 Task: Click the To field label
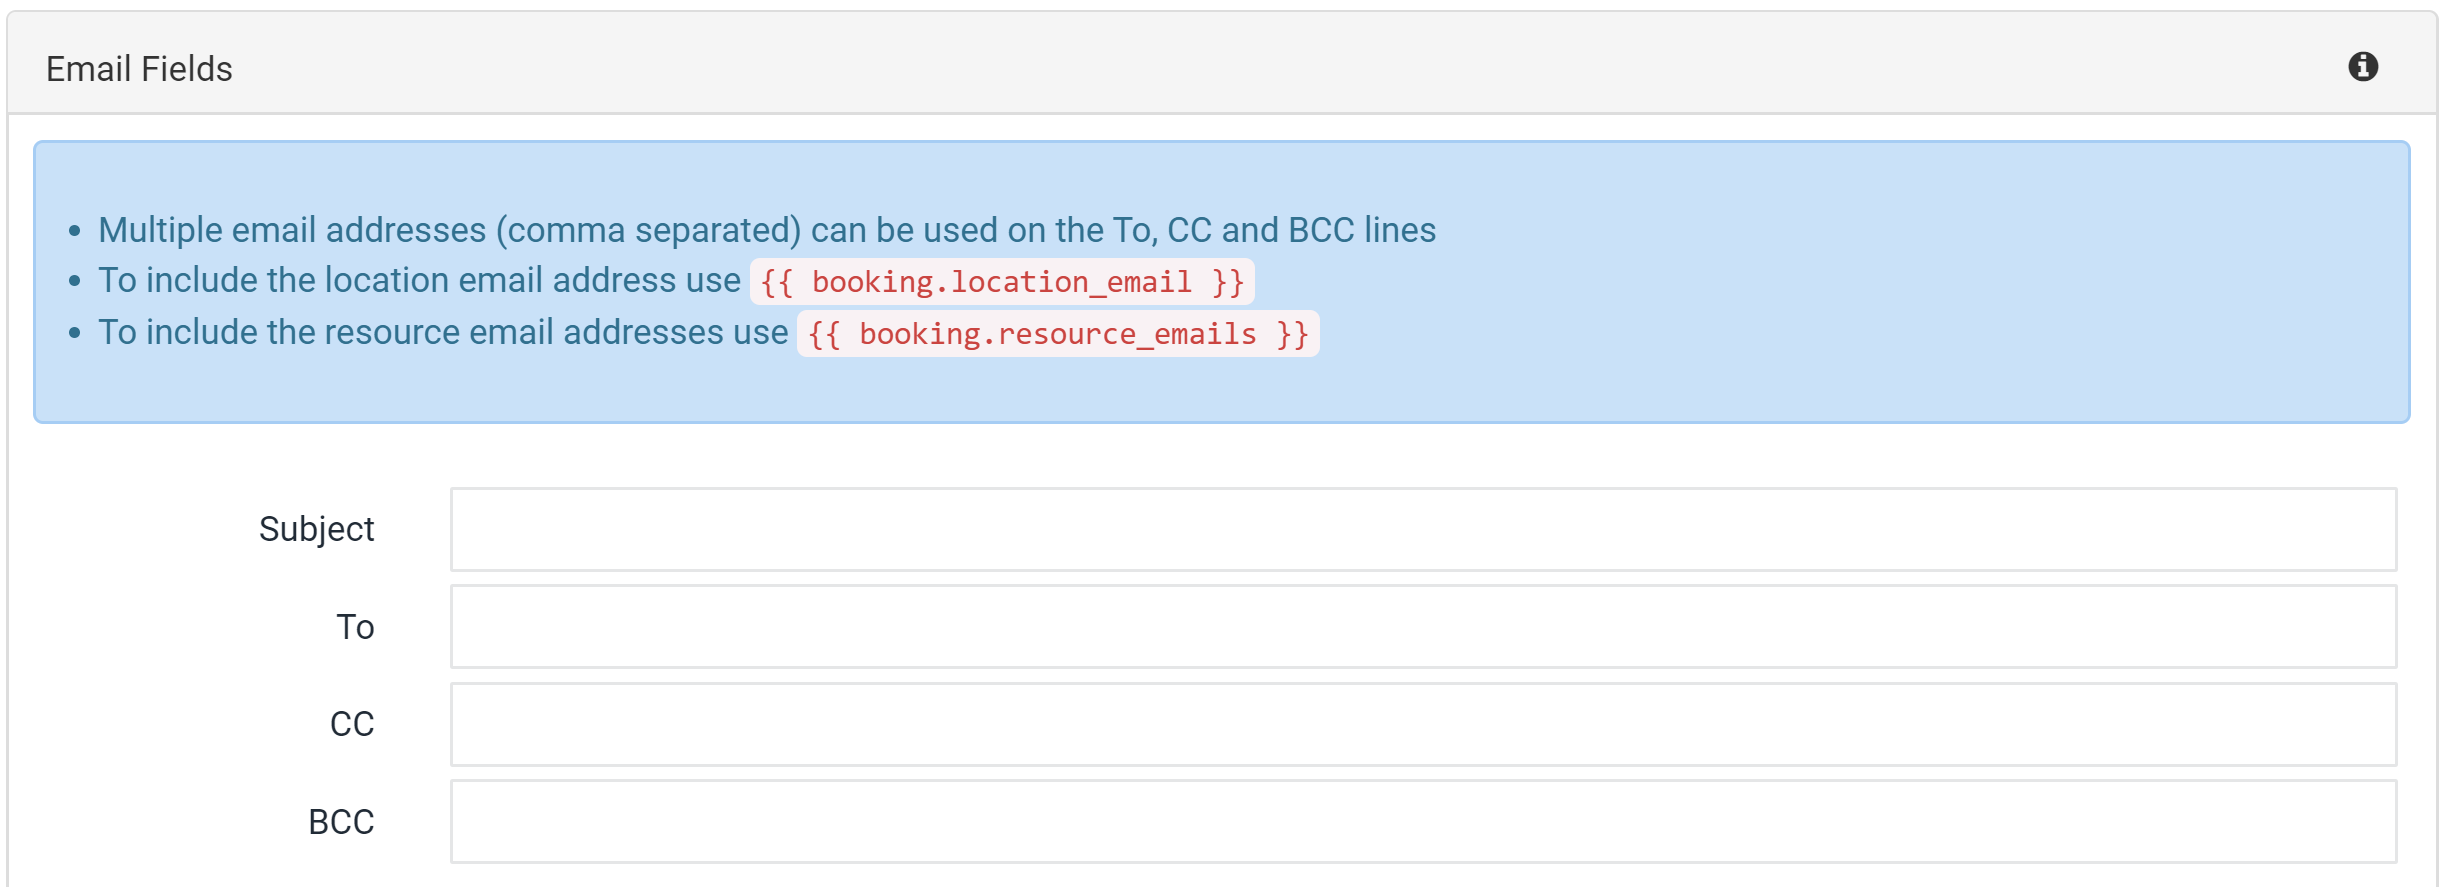[355, 627]
